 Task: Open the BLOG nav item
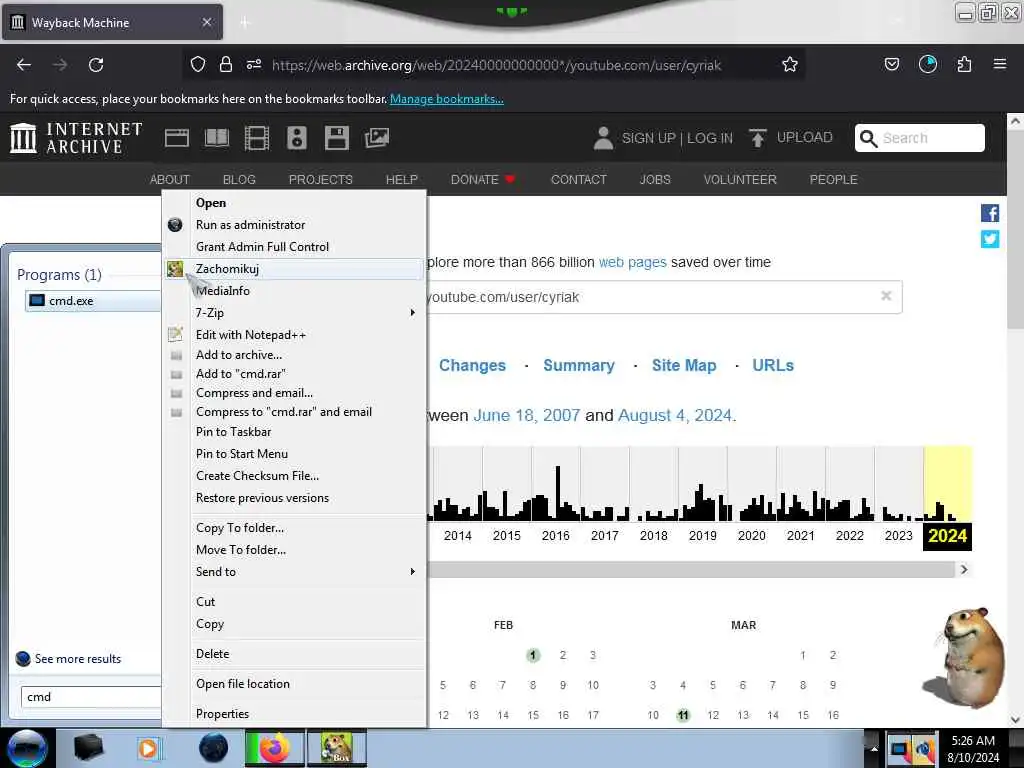(239, 180)
